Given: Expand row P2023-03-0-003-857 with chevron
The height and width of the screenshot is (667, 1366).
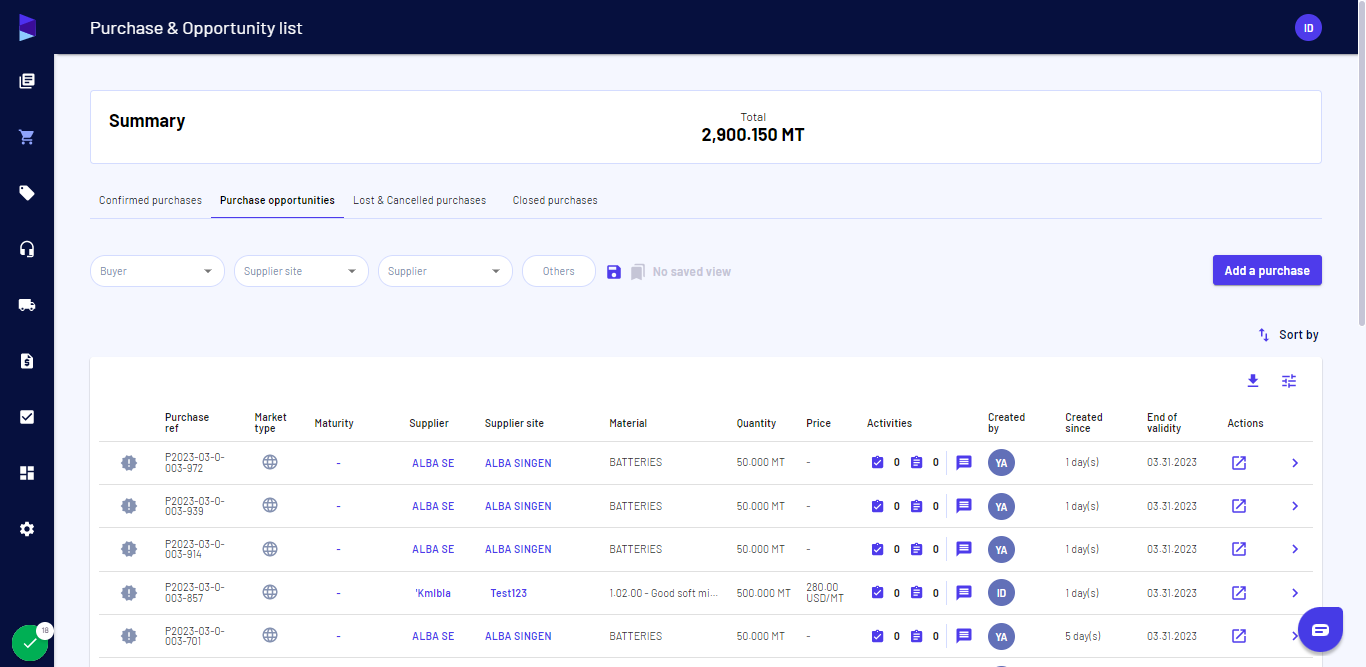Looking at the screenshot, I should click(x=1295, y=593).
